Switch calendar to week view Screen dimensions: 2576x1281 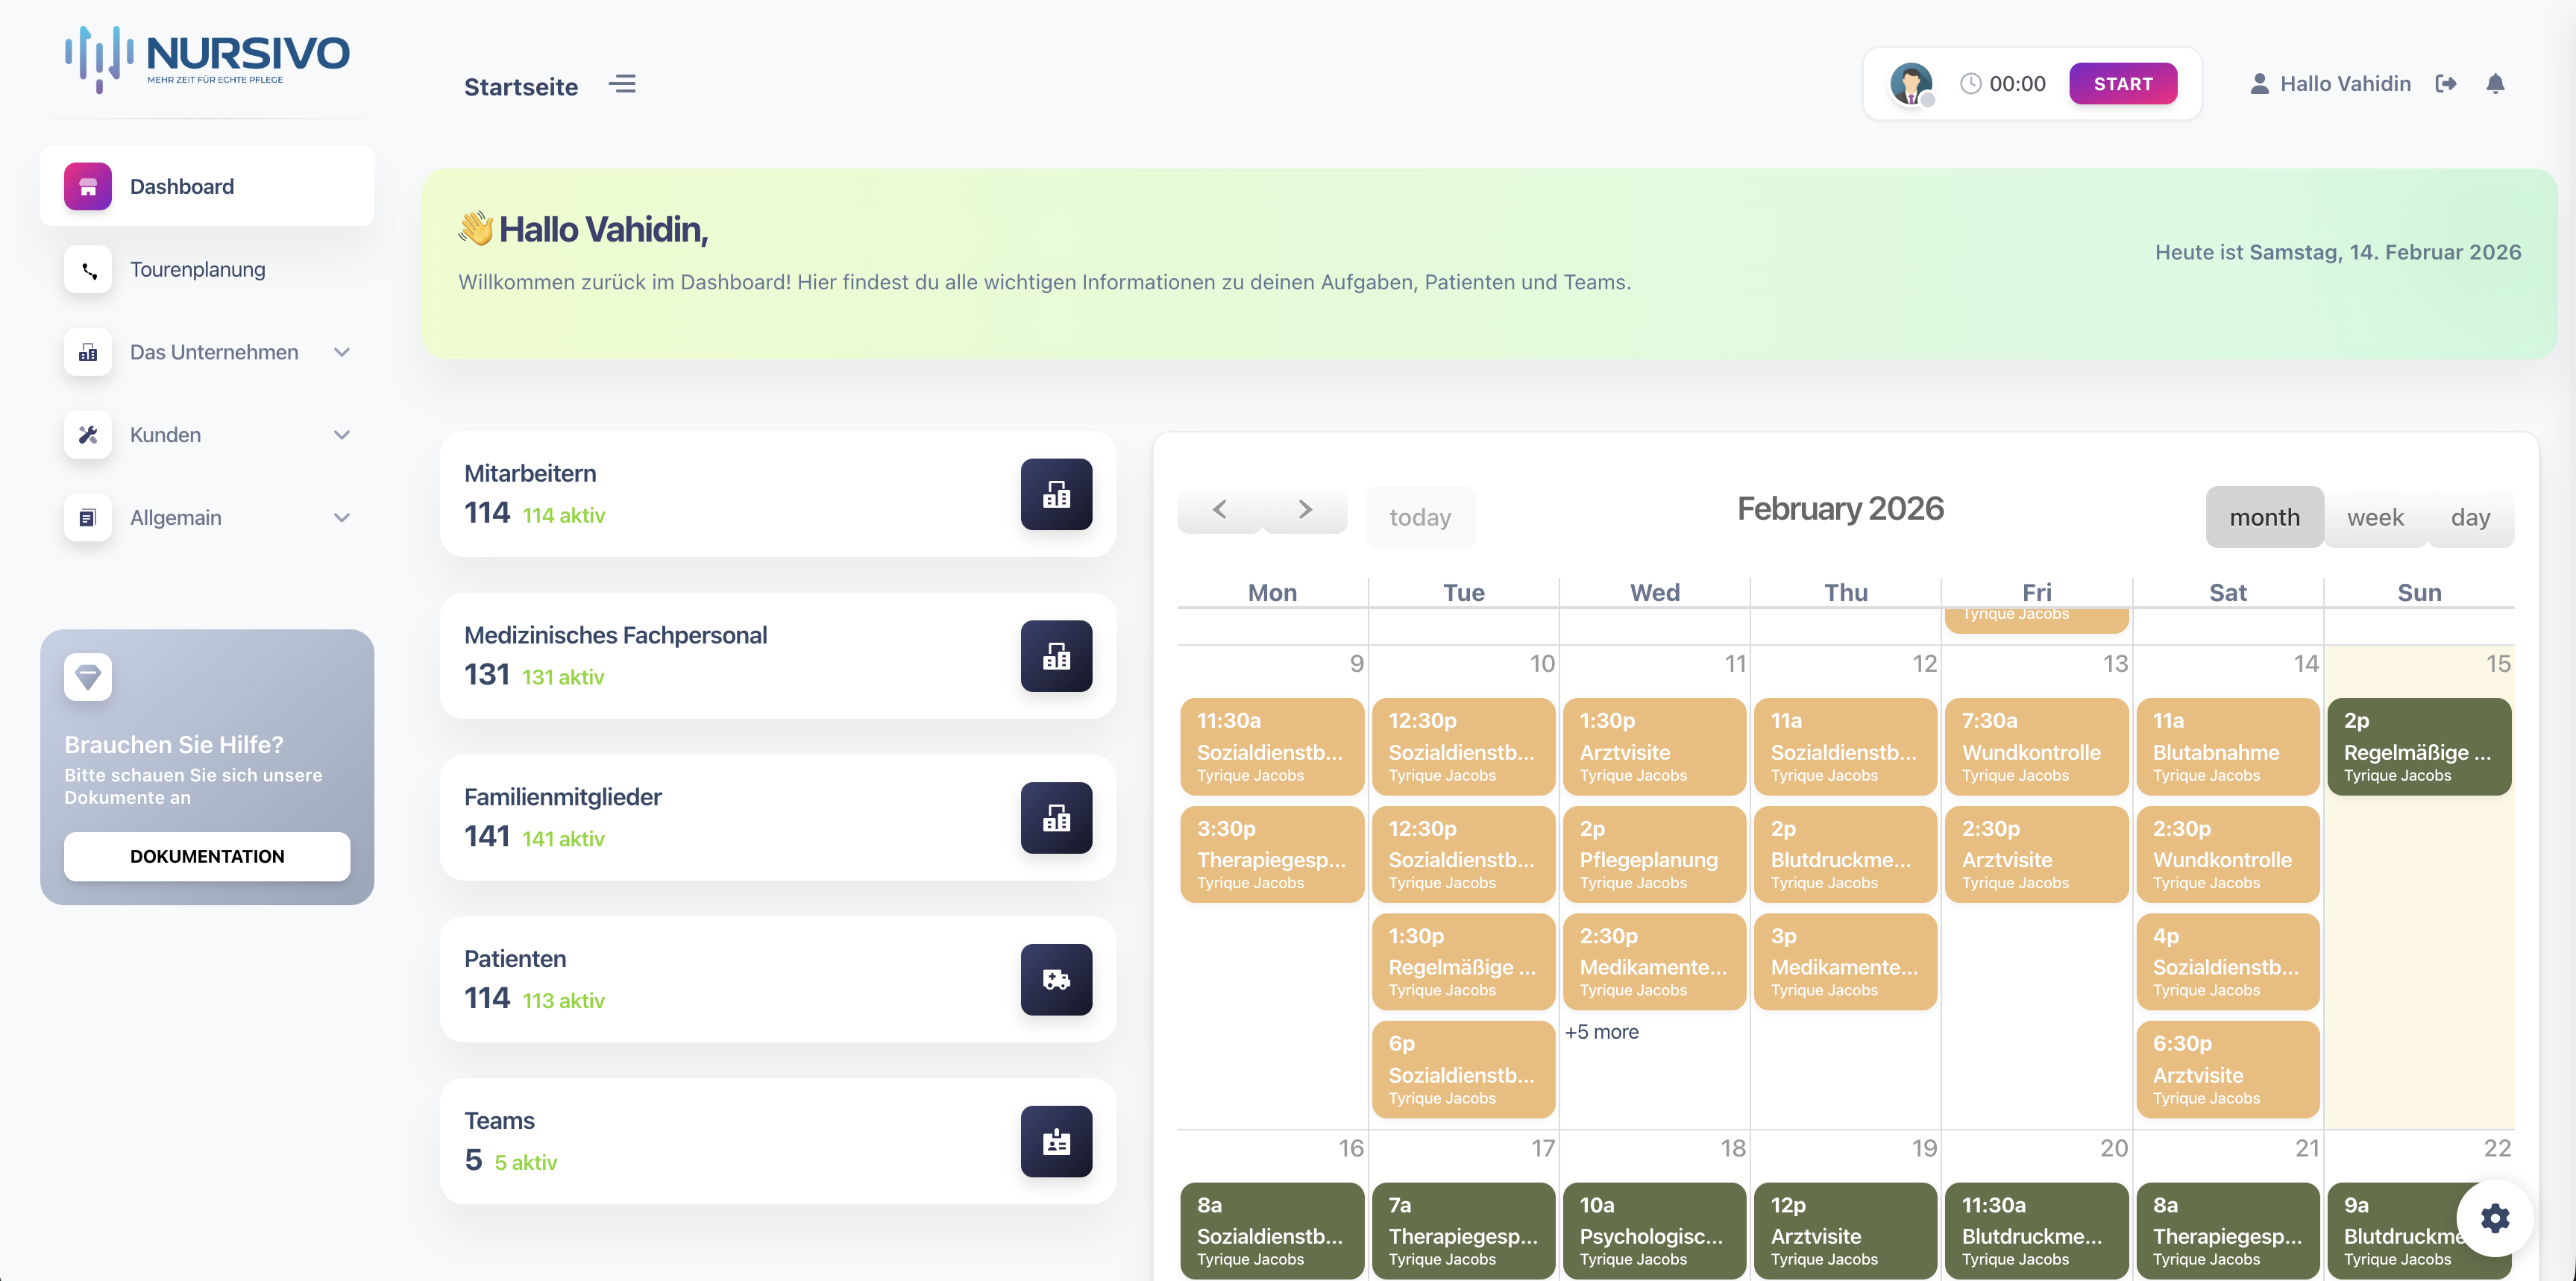pyautogui.click(x=2375, y=517)
